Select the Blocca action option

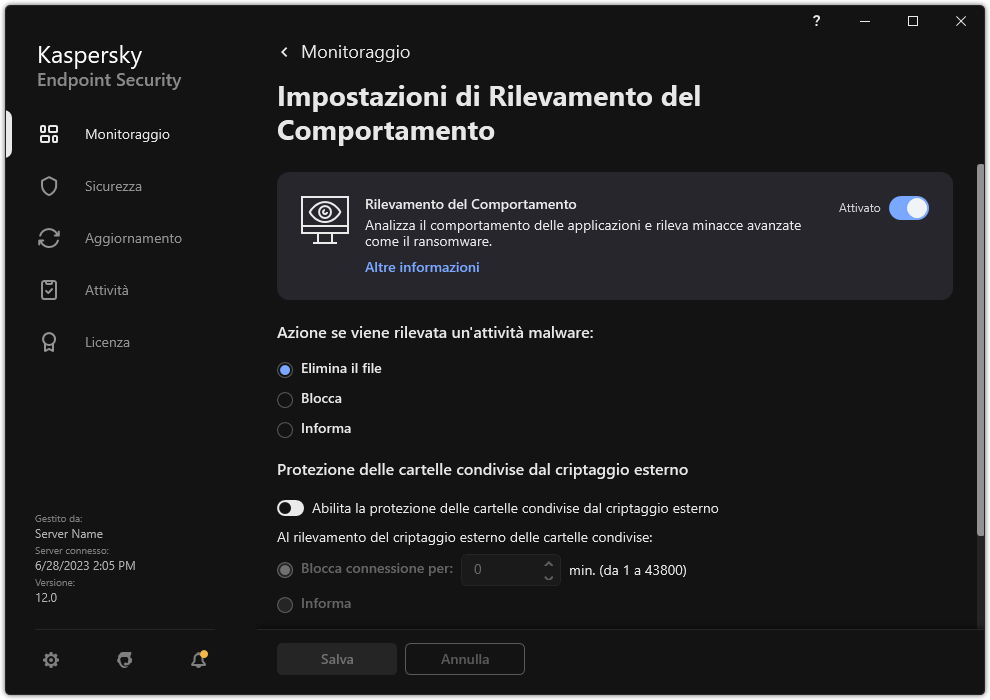point(284,398)
